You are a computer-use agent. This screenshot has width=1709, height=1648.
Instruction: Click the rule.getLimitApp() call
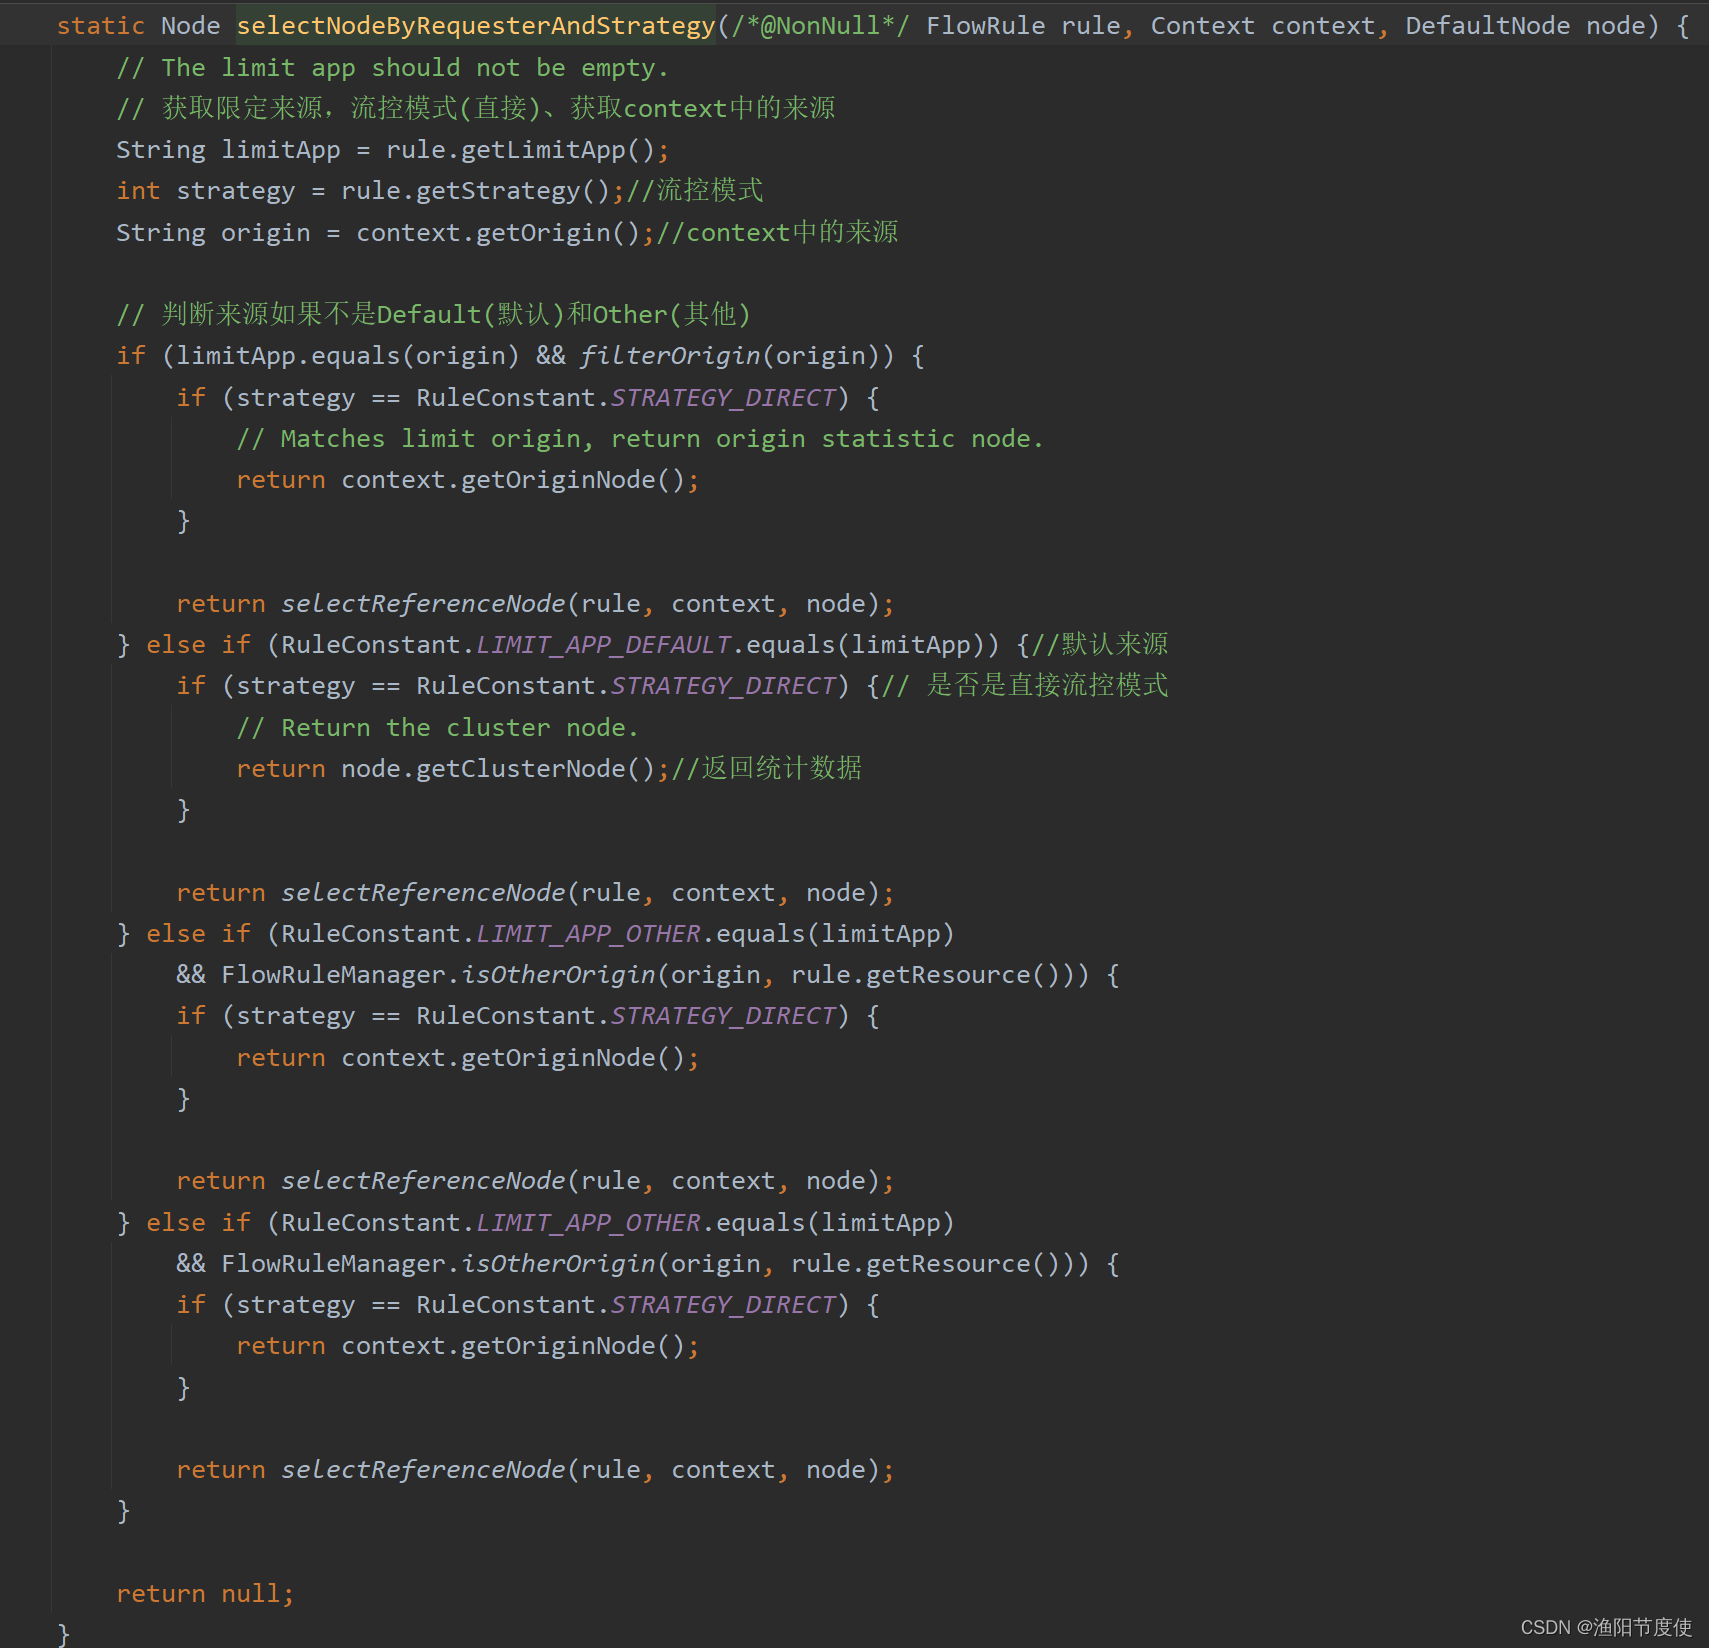520,150
